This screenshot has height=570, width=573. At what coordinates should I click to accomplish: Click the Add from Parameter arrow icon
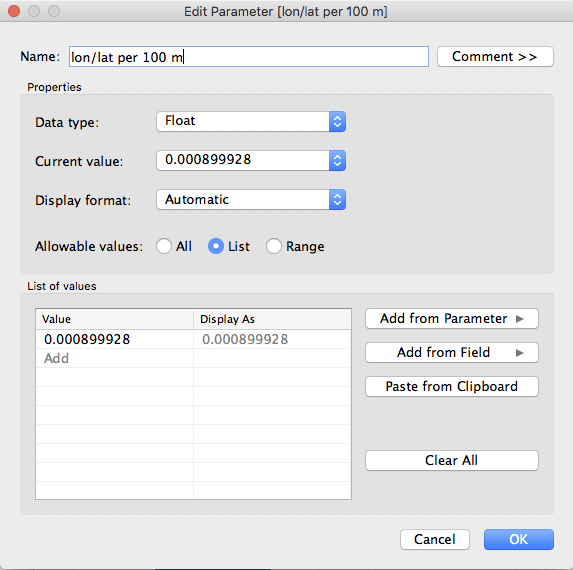(520, 319)
